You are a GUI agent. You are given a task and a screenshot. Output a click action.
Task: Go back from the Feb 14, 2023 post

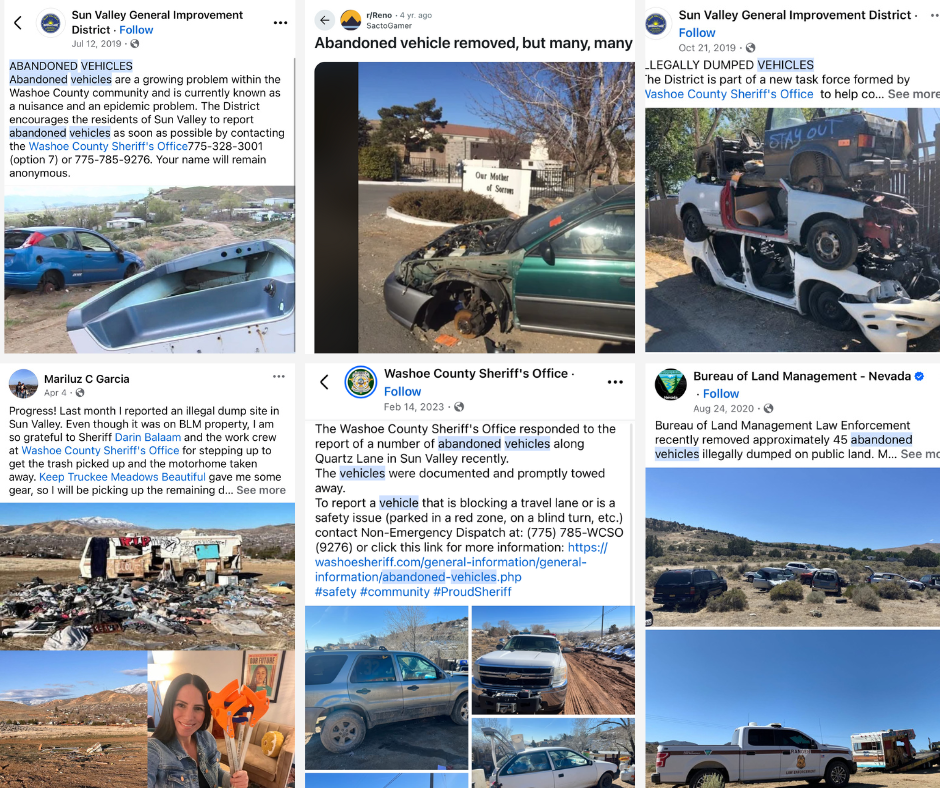point(324,382)
